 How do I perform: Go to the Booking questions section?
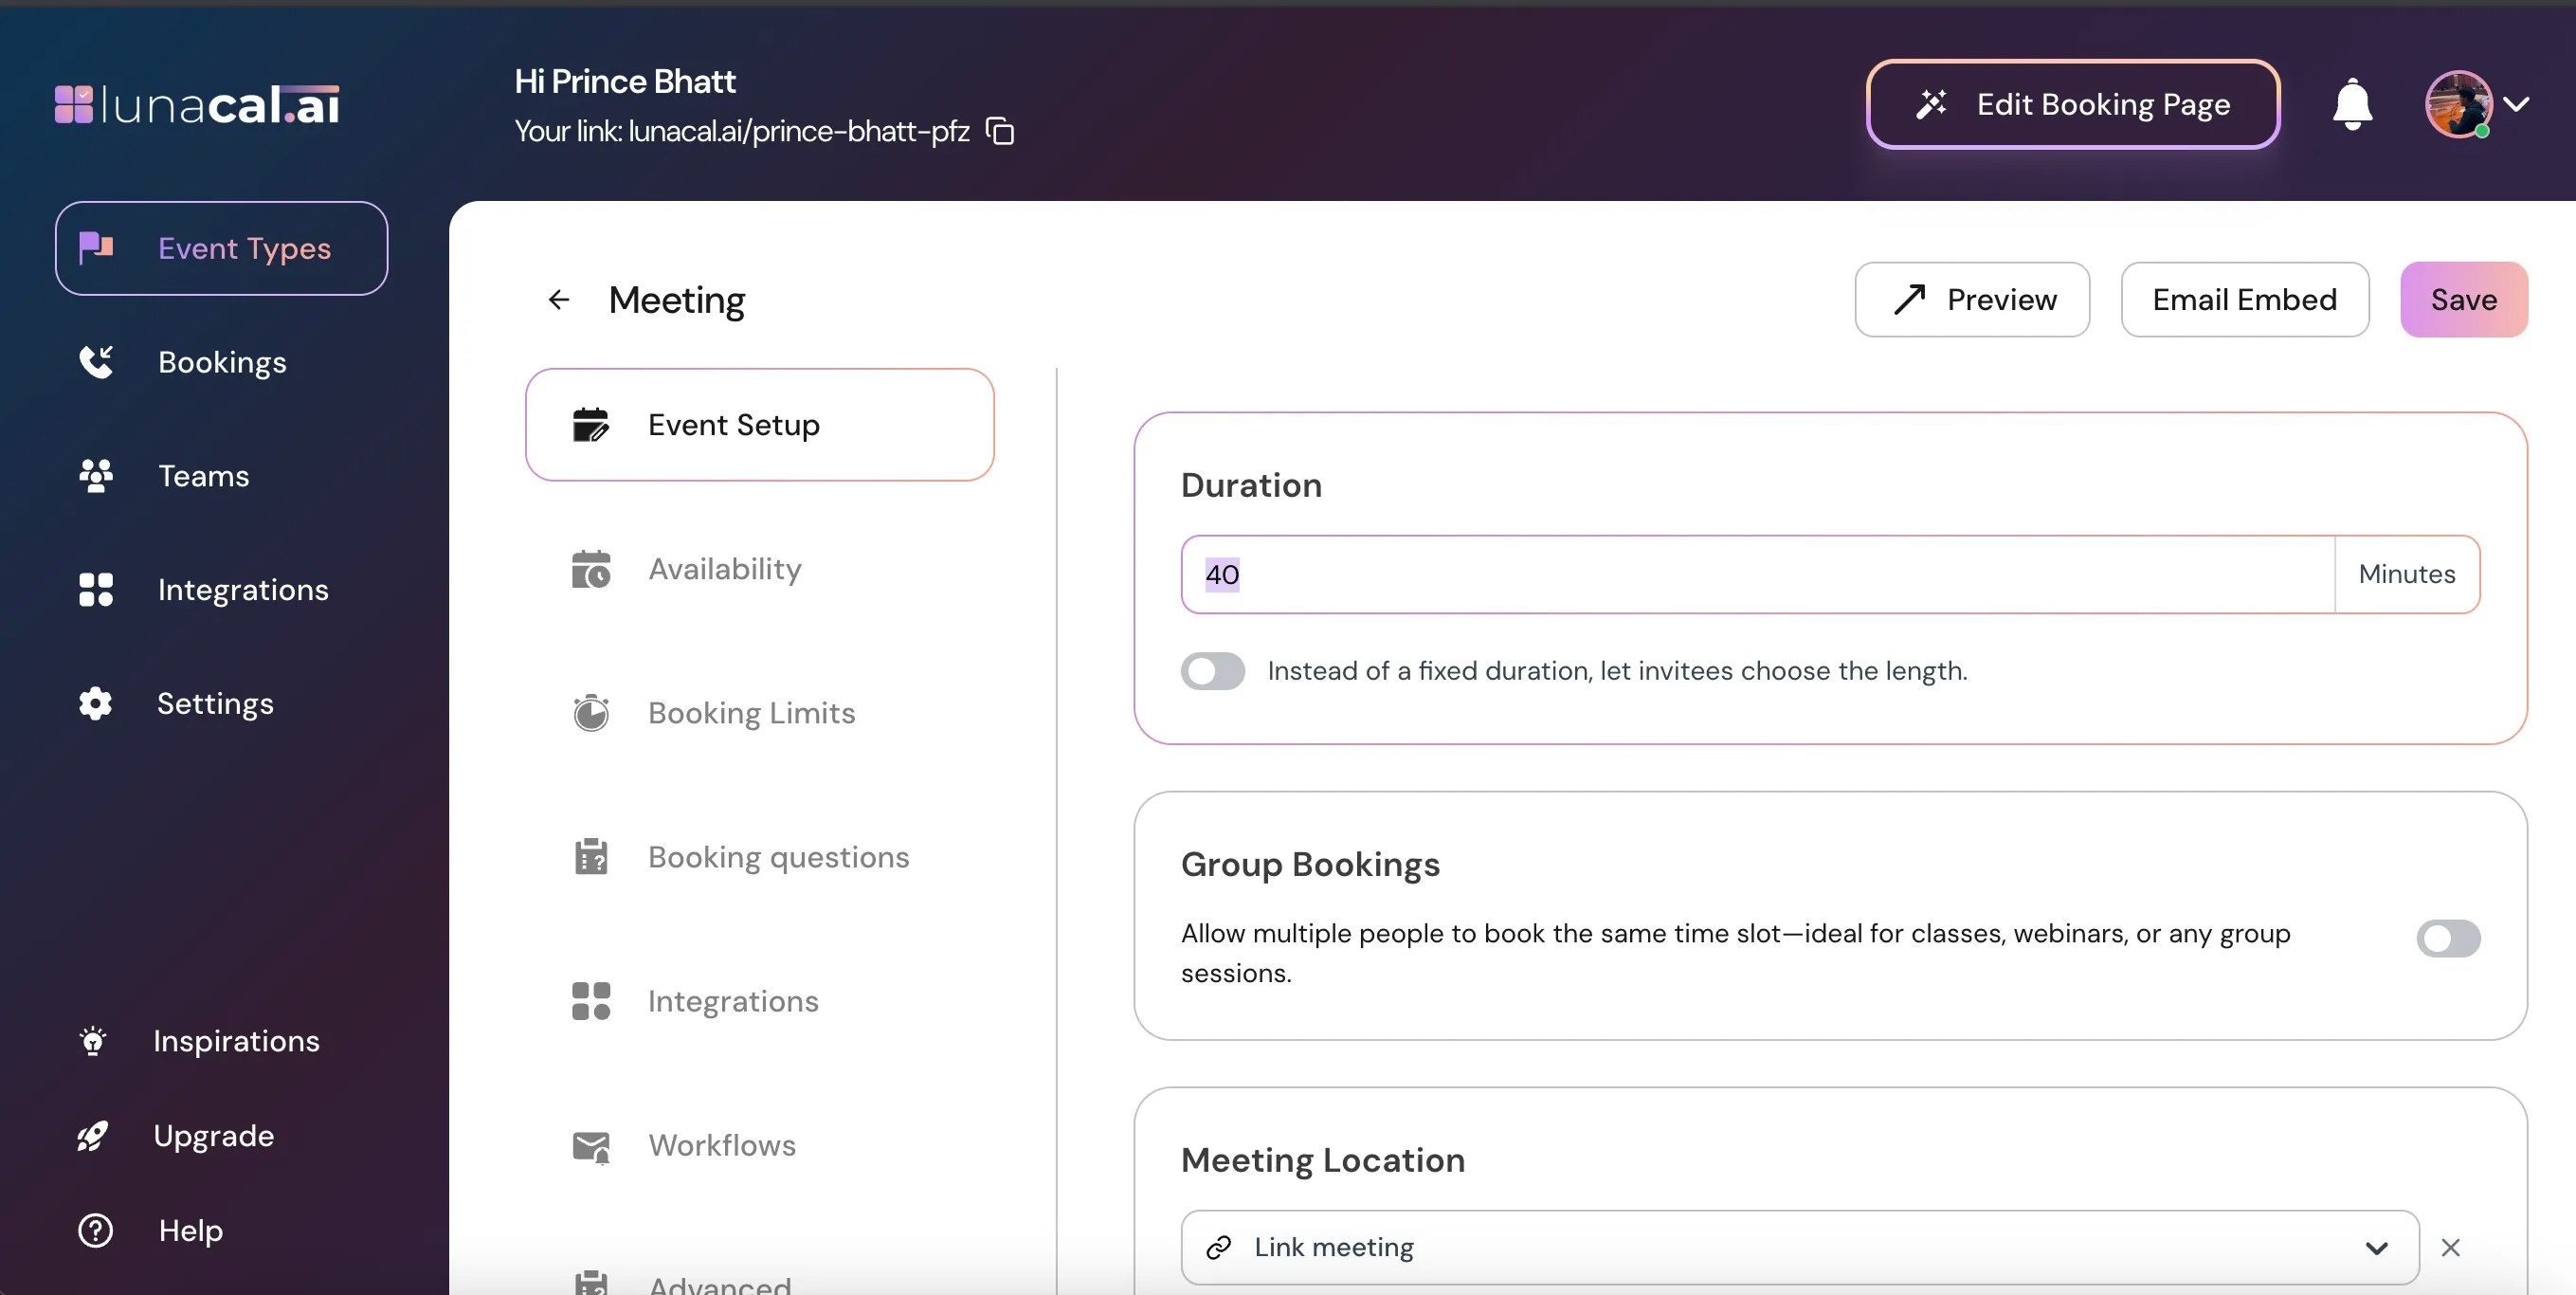[777, 857]
